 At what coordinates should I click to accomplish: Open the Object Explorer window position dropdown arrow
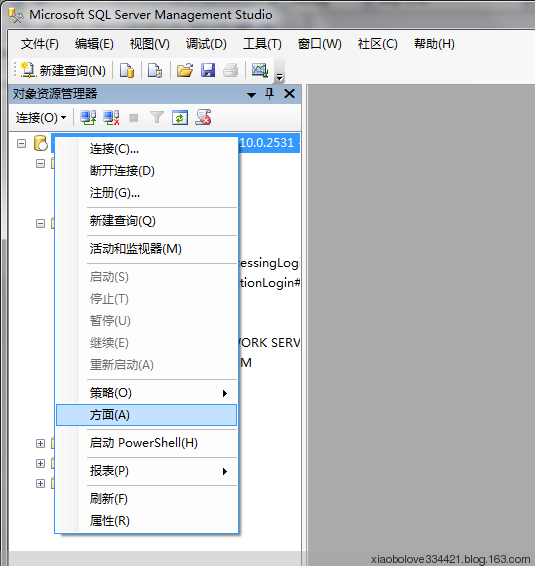(251, 95)
